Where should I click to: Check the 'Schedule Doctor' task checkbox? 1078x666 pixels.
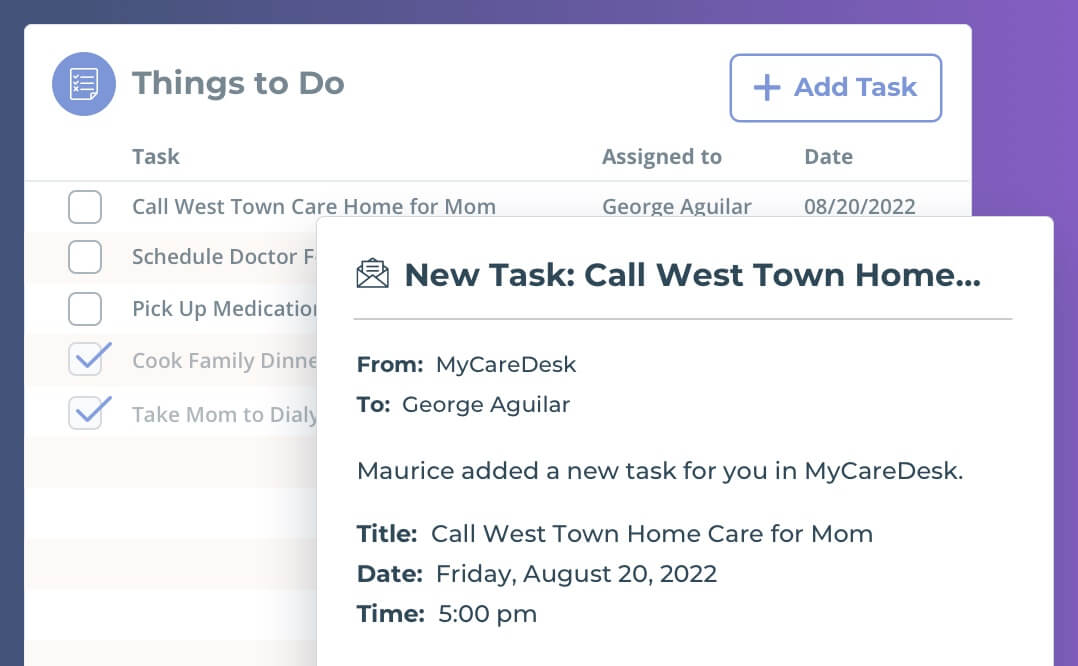pos(85,257)
